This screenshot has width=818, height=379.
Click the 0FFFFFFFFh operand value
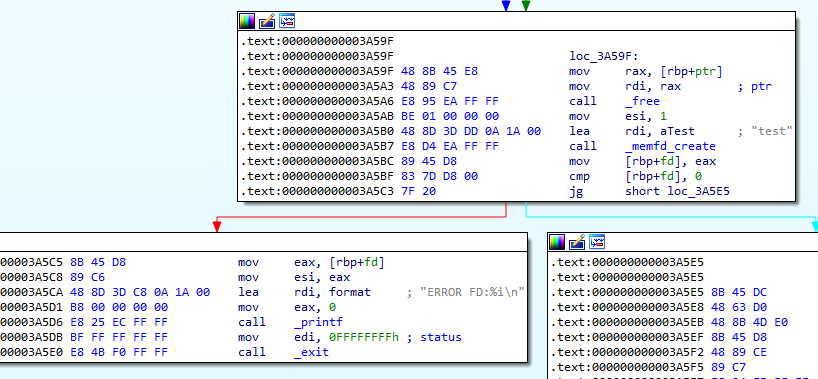(x=364, y=337)
